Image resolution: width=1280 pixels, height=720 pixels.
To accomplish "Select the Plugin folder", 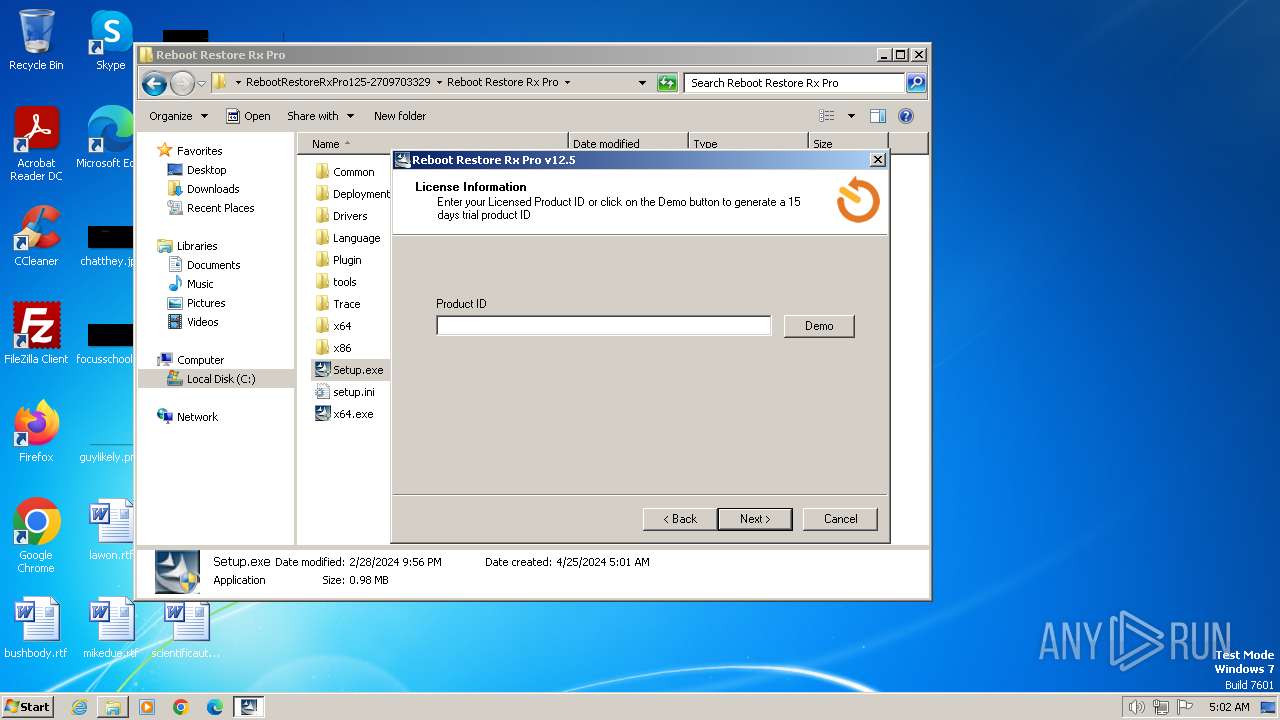I will [338, 260].
